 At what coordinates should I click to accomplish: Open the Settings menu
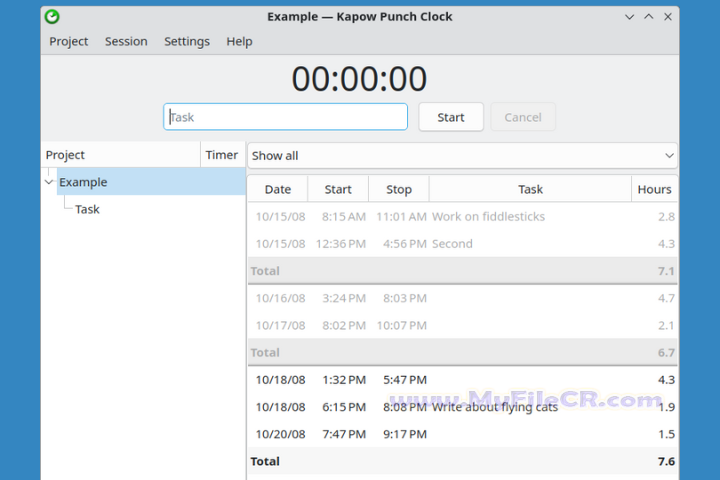(x=187, y=41)
